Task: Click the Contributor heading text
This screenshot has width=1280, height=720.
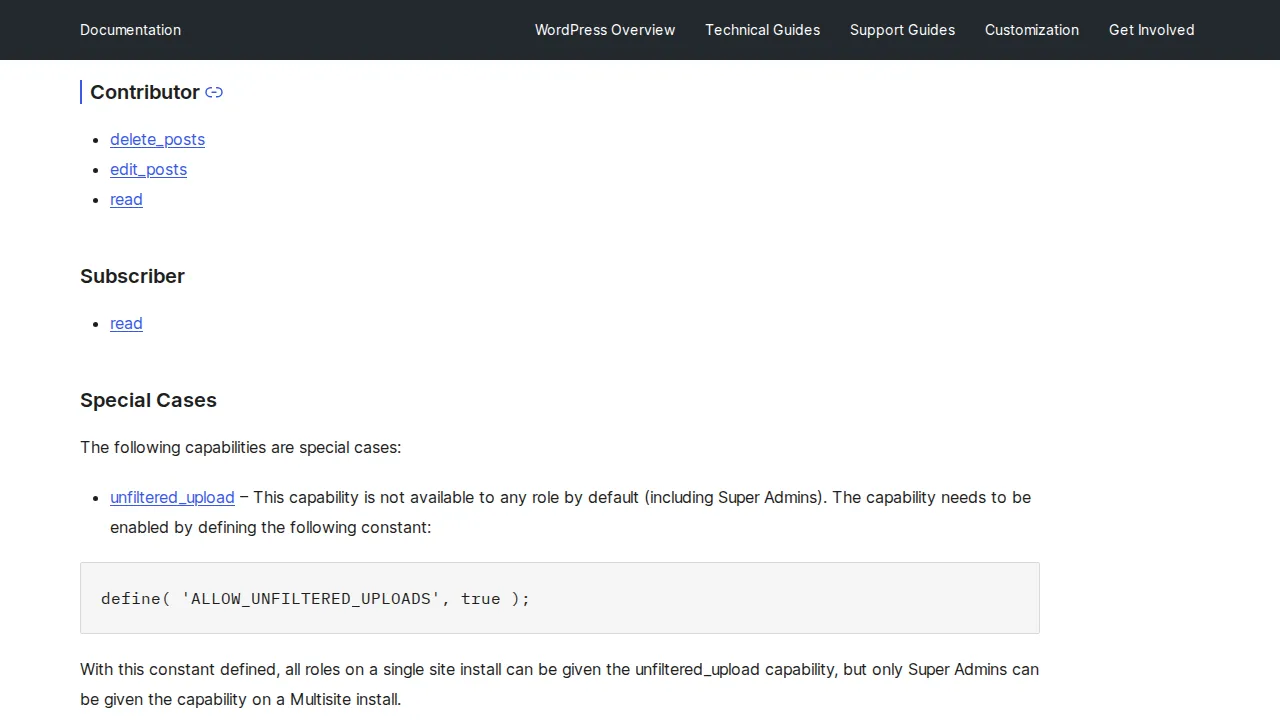Action: 145,92
